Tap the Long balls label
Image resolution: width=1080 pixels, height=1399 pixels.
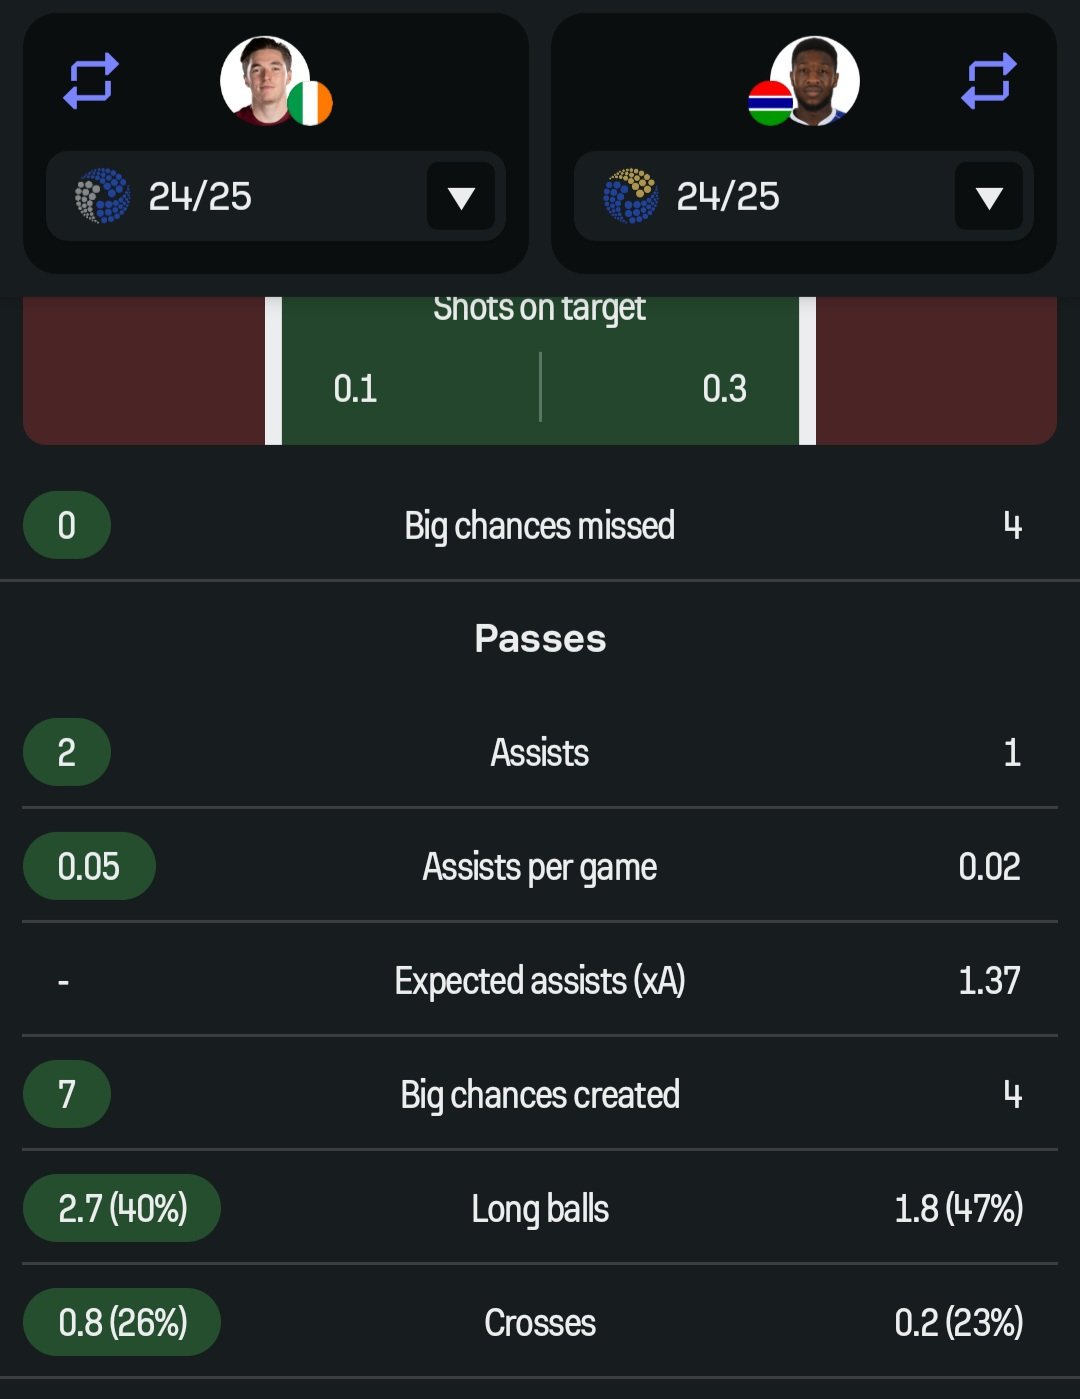tap(540, 1209)
